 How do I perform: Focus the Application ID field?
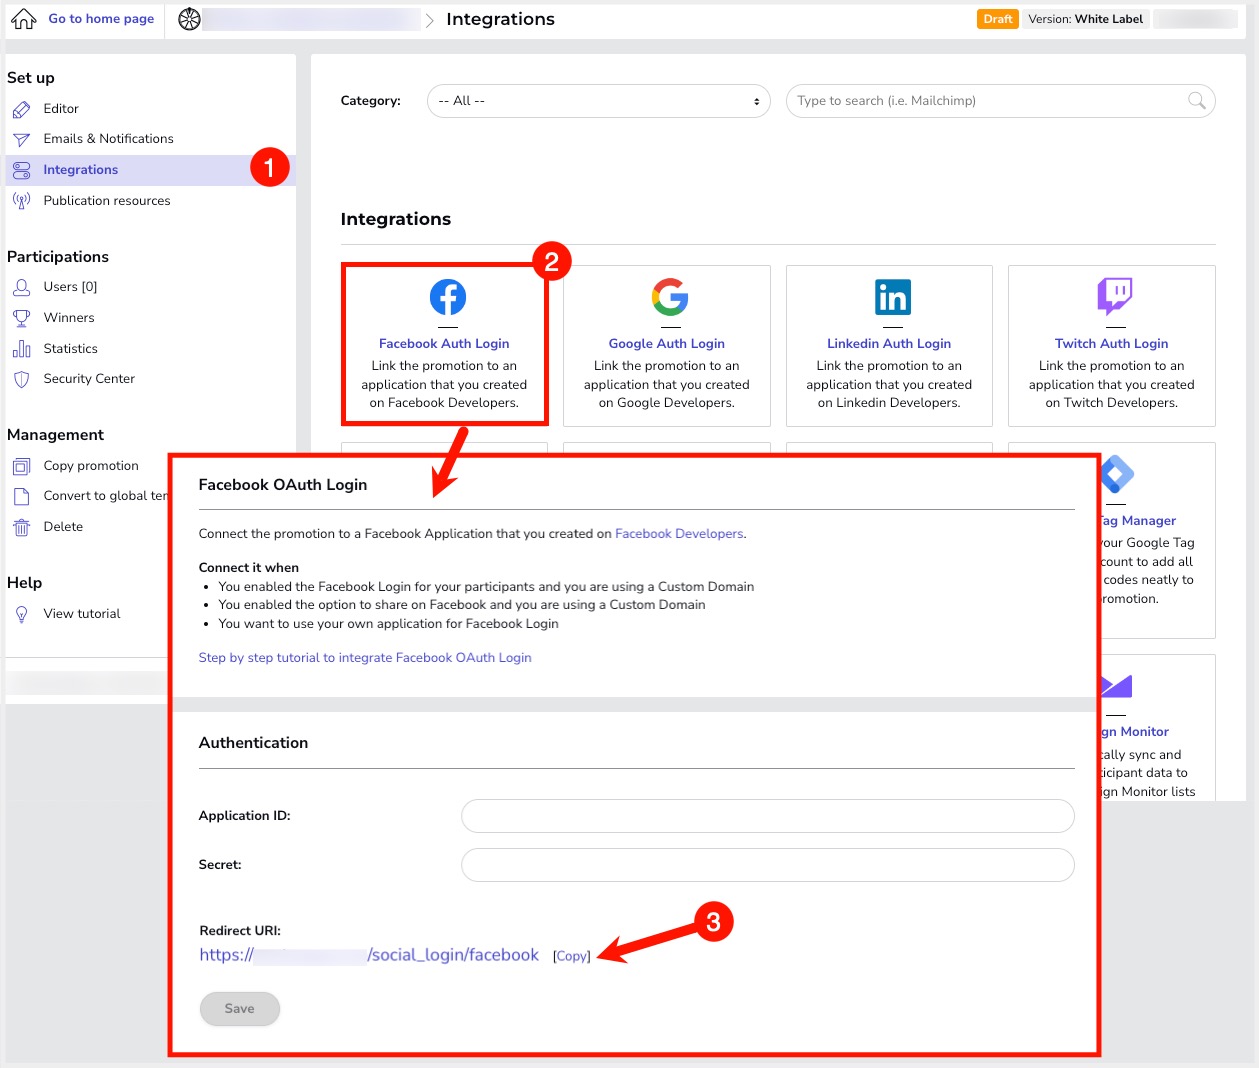pos(768,816)
